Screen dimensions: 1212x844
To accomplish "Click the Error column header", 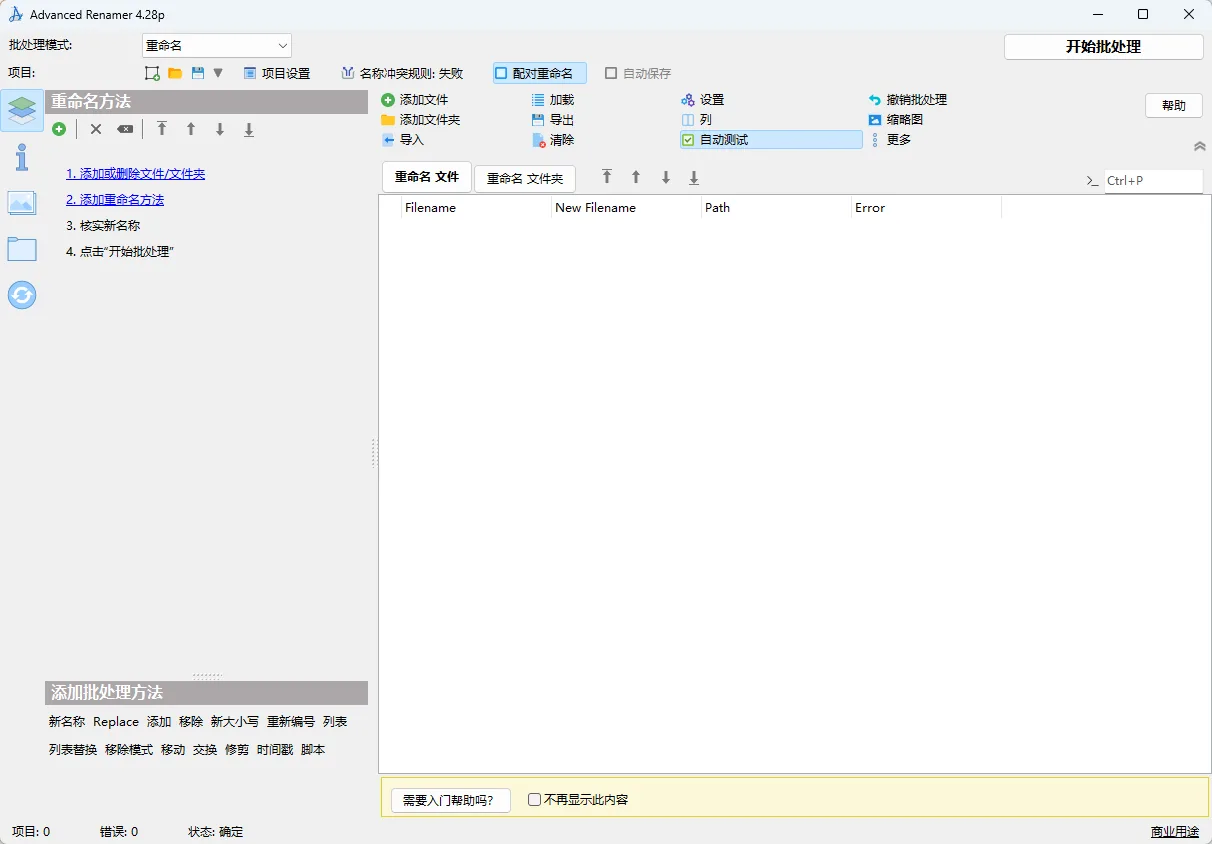I will [x=926, y=208].
